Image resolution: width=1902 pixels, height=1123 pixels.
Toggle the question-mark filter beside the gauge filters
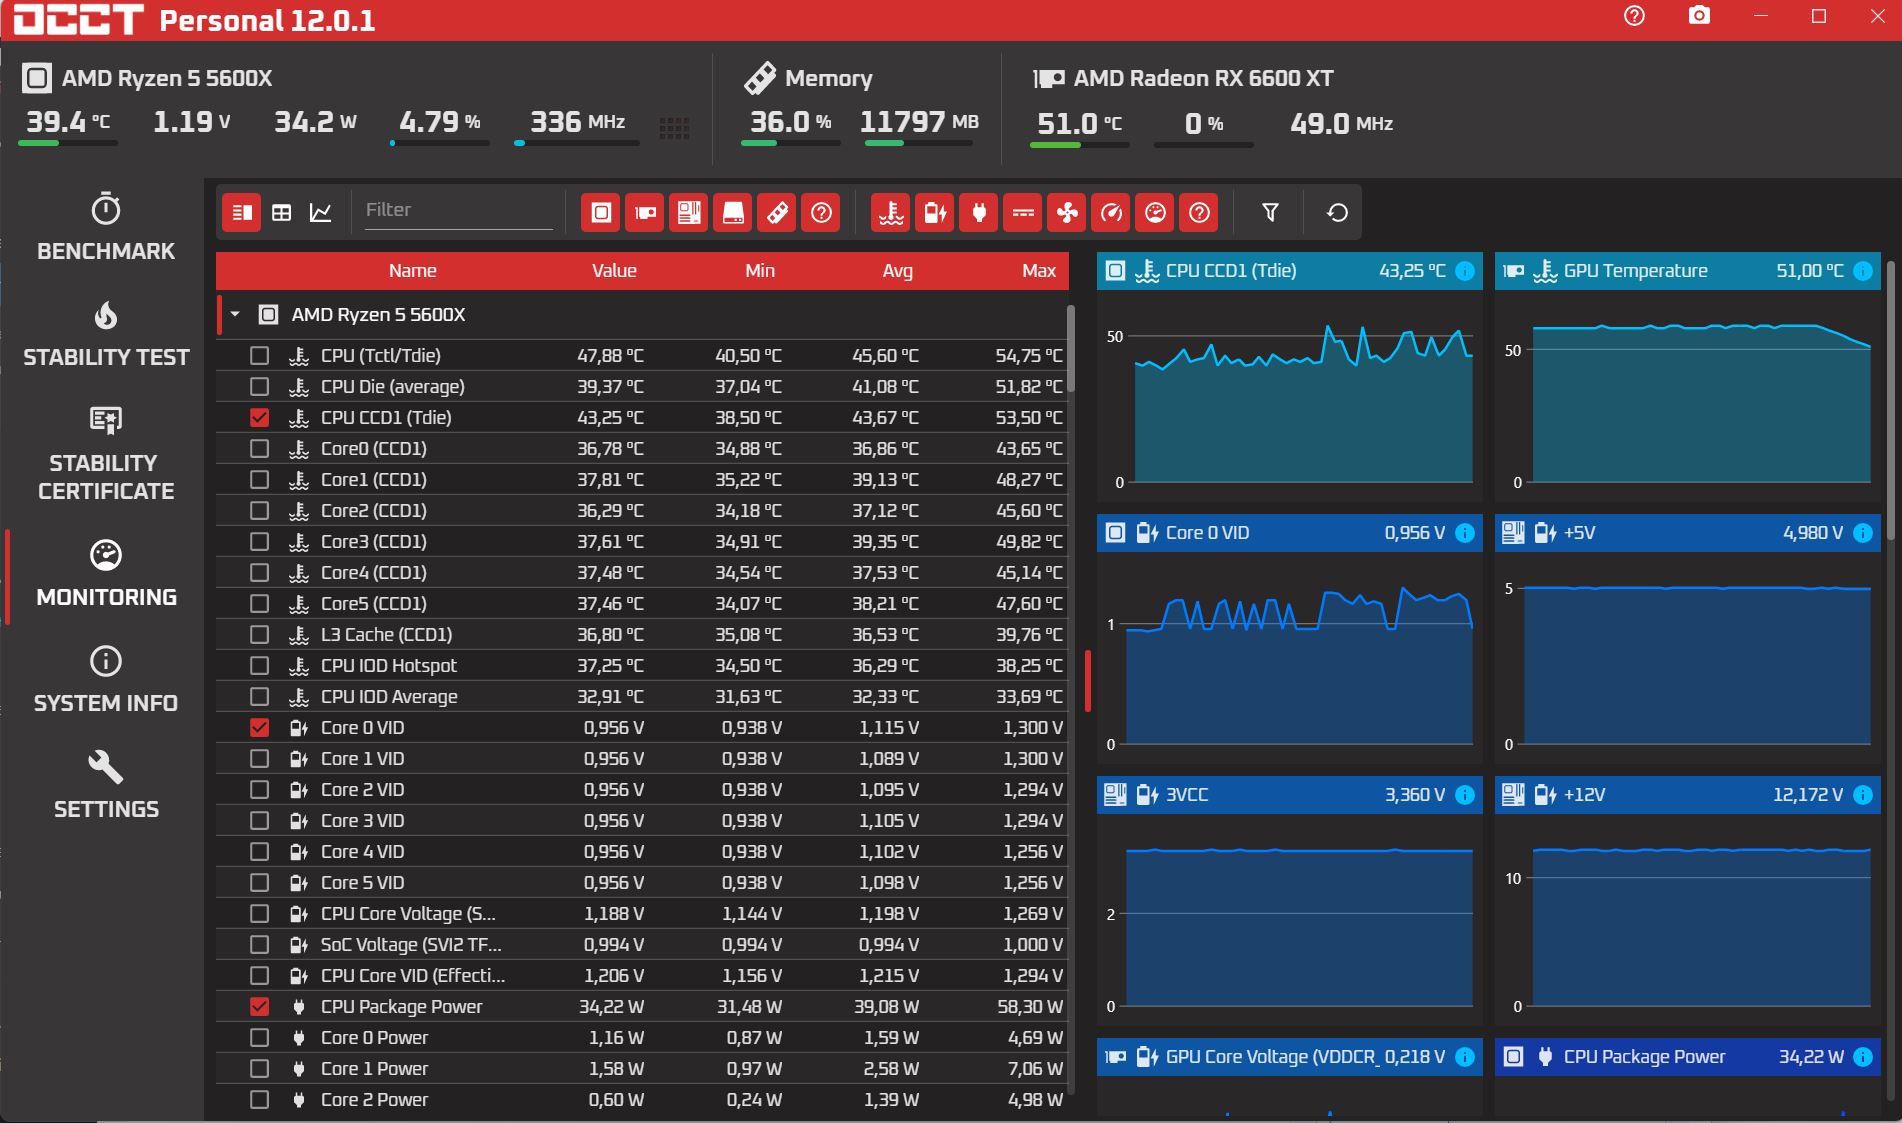click(1199, 212)
